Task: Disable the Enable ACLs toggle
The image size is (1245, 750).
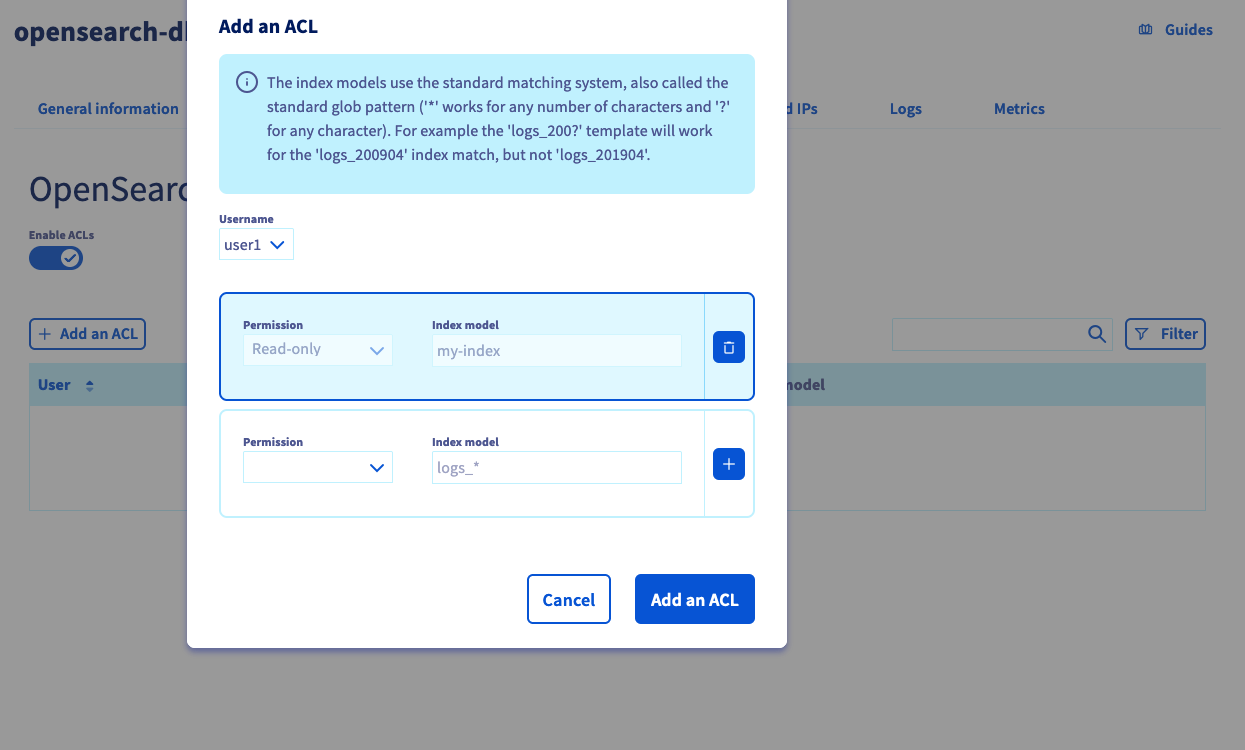Action: (x=56, y=257)
